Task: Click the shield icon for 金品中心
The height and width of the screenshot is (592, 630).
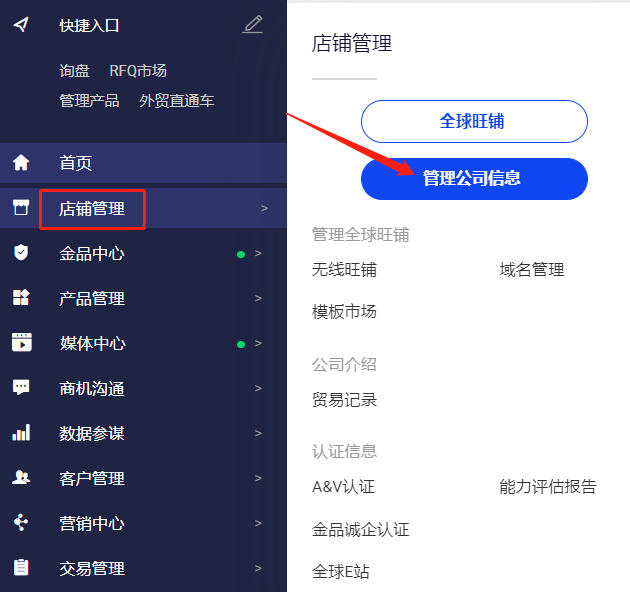Action: point(21,253)
